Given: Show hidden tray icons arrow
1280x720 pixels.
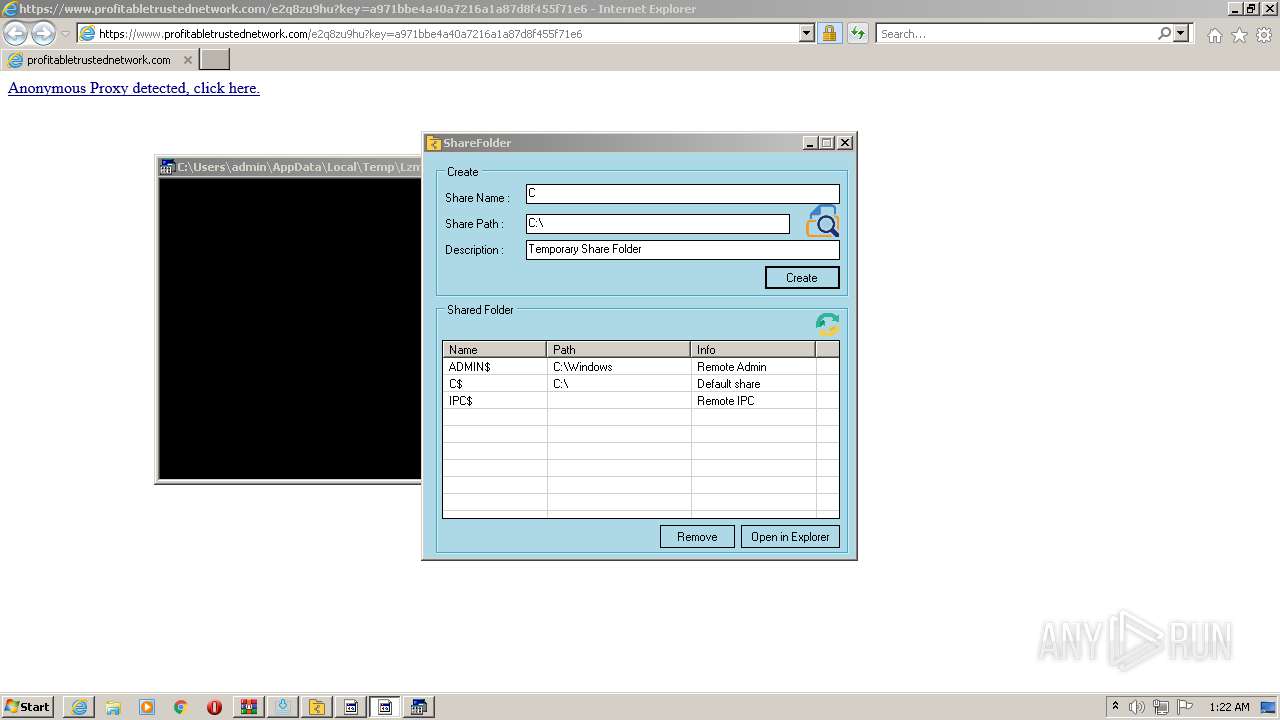Looking at the screenshot, I should point(1115,706).
